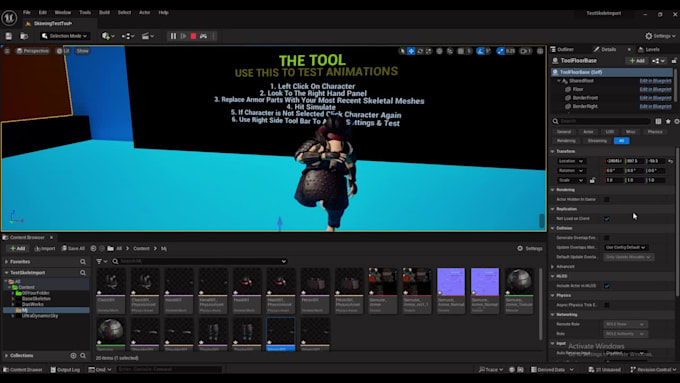
Task: Select the Physics filter in Details
Action: point(655,131)
